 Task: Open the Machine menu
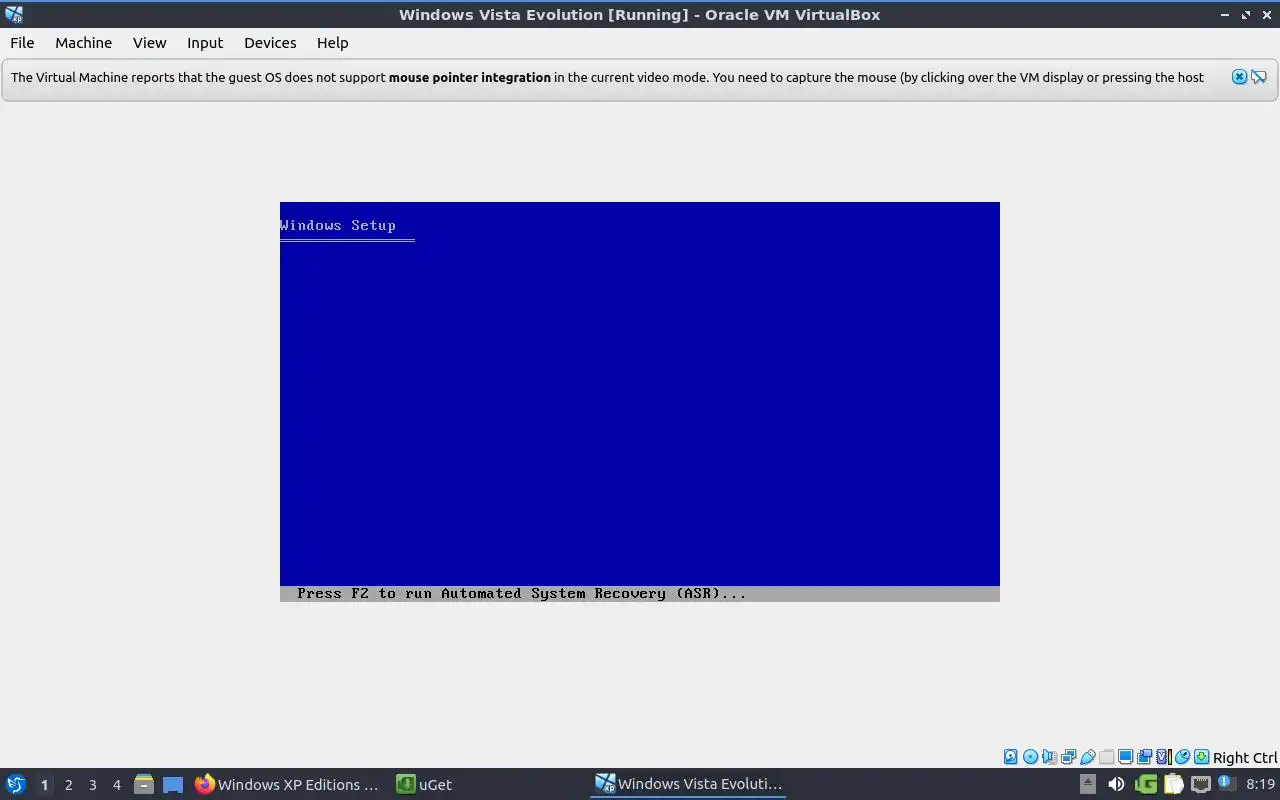(83, 43)
